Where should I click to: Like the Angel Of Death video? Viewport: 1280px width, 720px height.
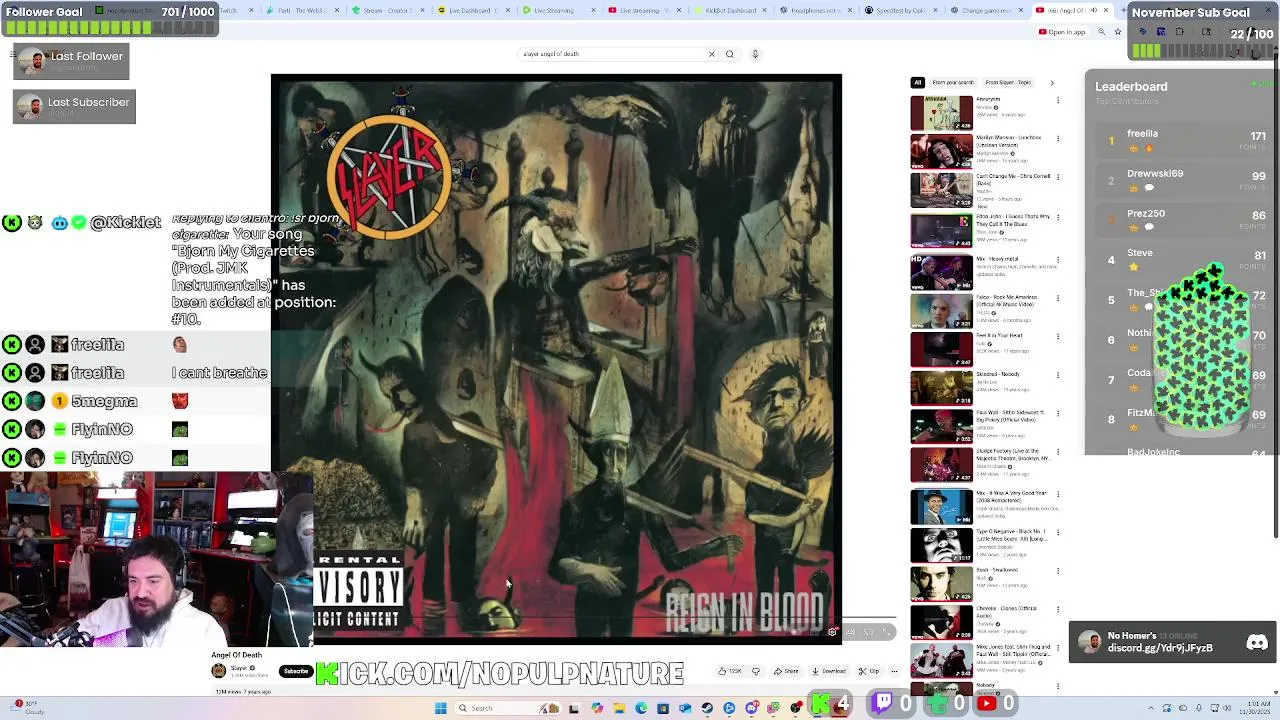pyautogui.click(x=732, y=671)
